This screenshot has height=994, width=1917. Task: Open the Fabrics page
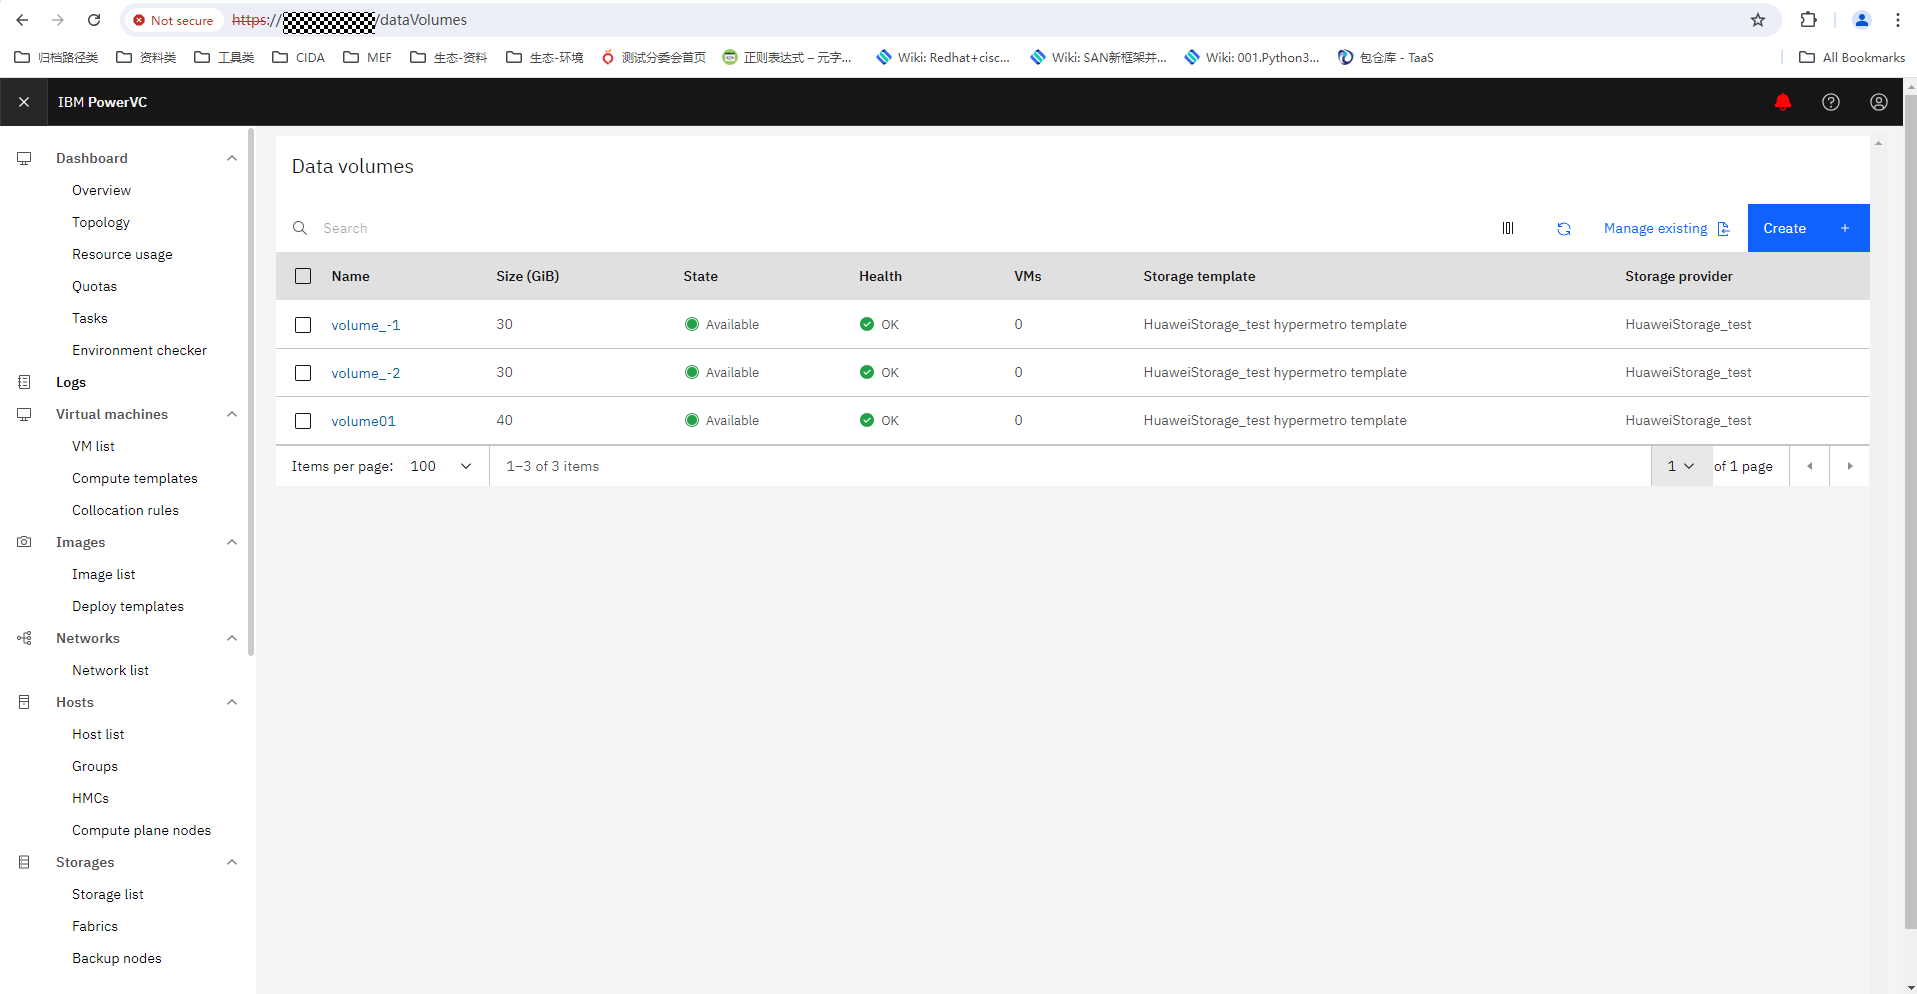(x=95, y=926)
